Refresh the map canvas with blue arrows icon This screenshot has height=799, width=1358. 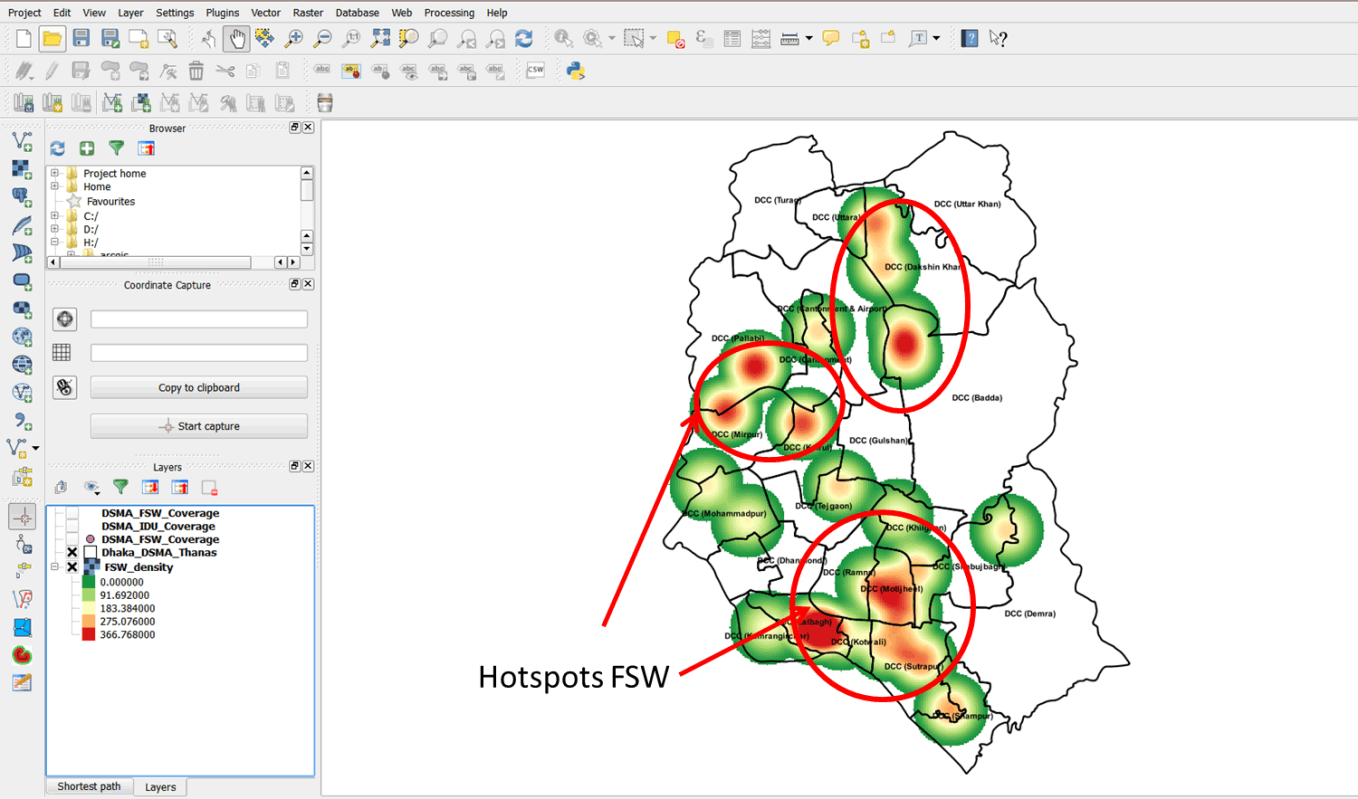524,38
